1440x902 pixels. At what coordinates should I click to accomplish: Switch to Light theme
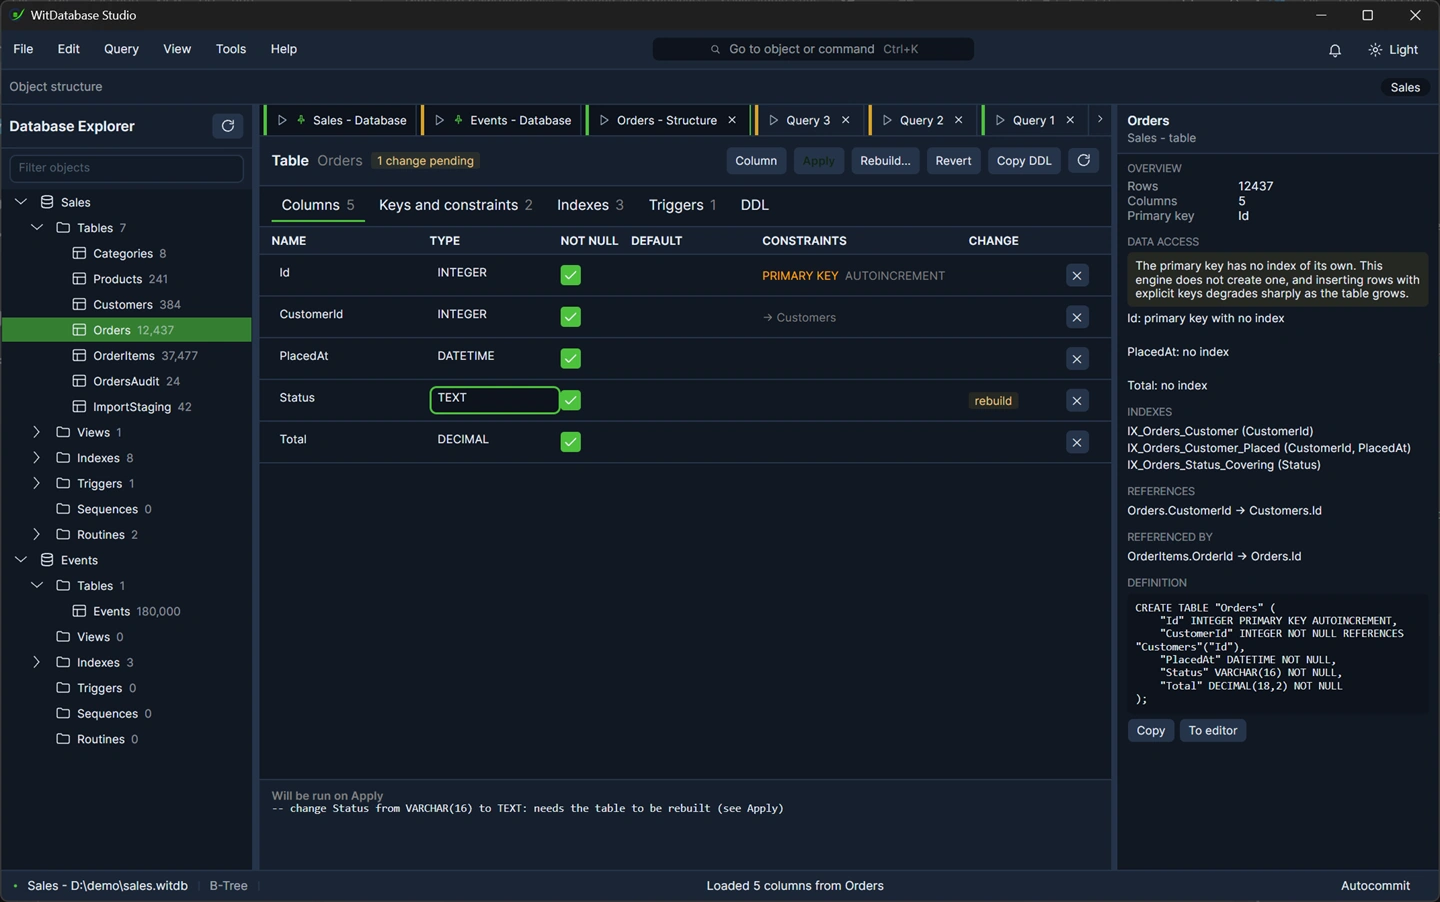point(1393,50)
